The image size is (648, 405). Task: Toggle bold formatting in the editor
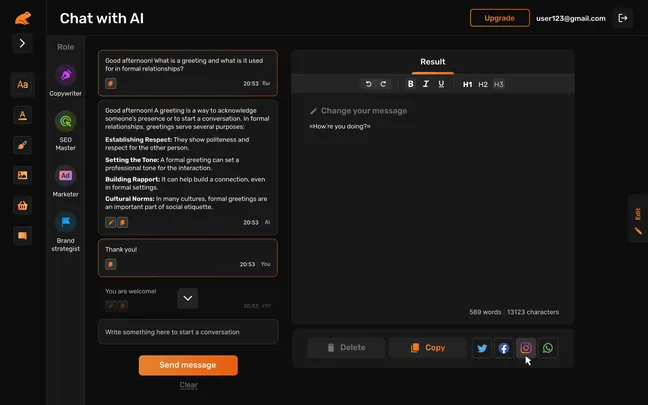tap(410, 84)
